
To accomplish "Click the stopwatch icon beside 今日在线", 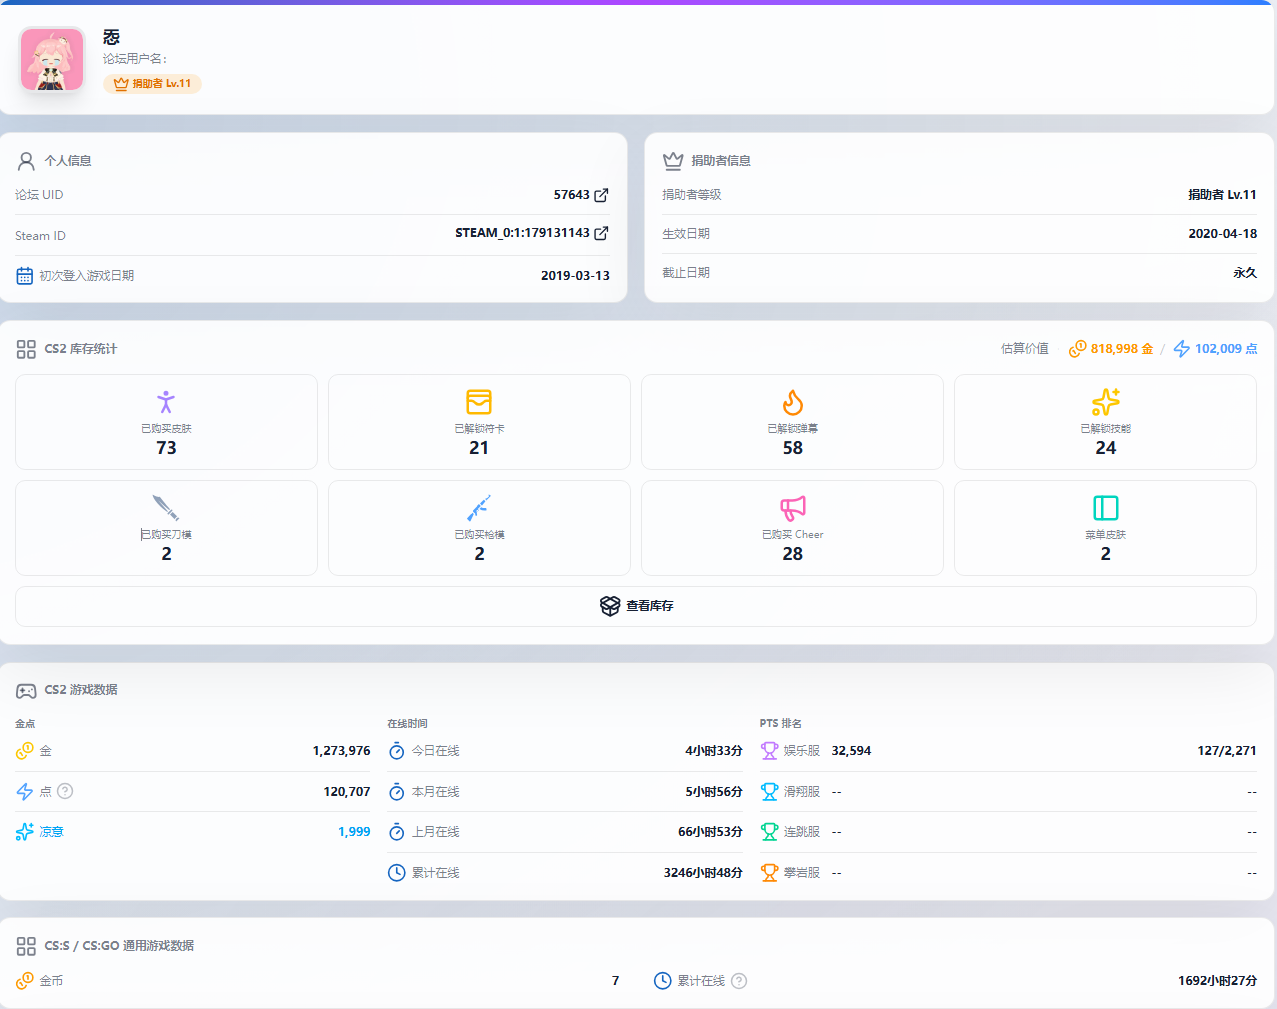I will coord(397,751).
